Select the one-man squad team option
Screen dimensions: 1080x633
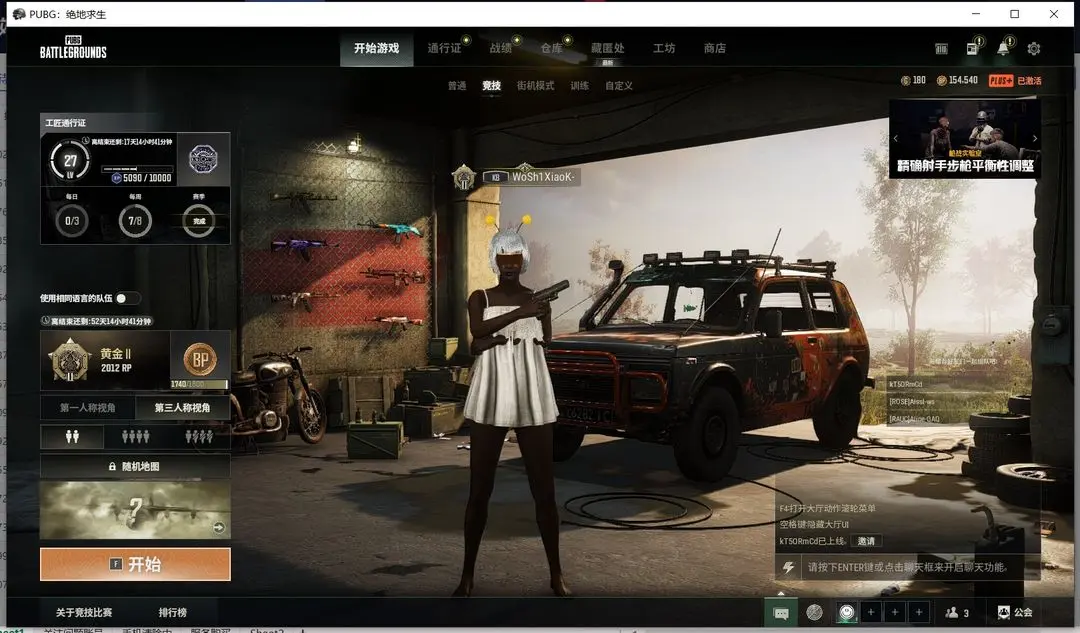(199, 437)
